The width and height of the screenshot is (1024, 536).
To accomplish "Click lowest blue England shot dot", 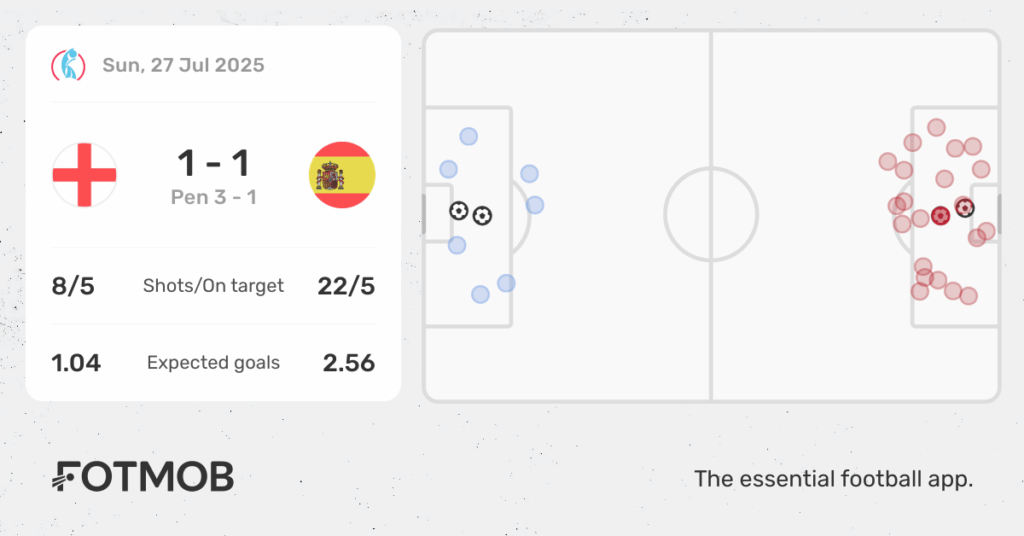I will click(480, 294).
